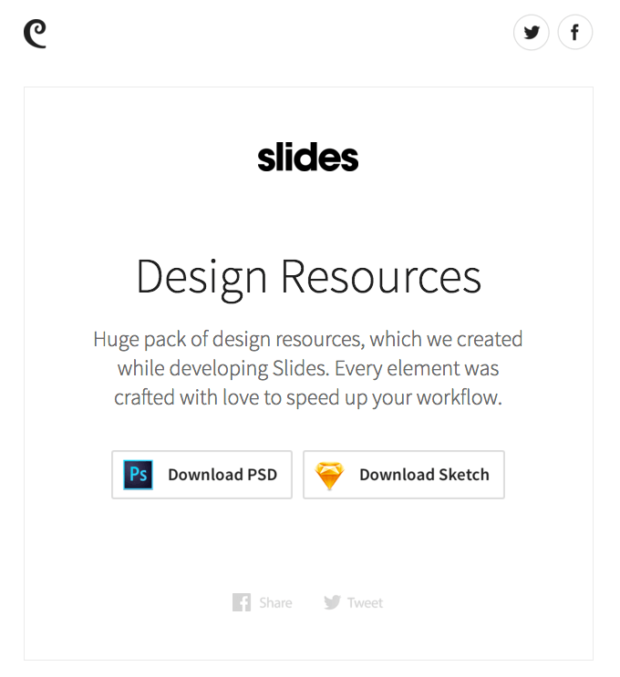This screenshot has height=677, width=620.
Task: Click the gray Twitter bird beside Tweet
Action: click(332, 602)
